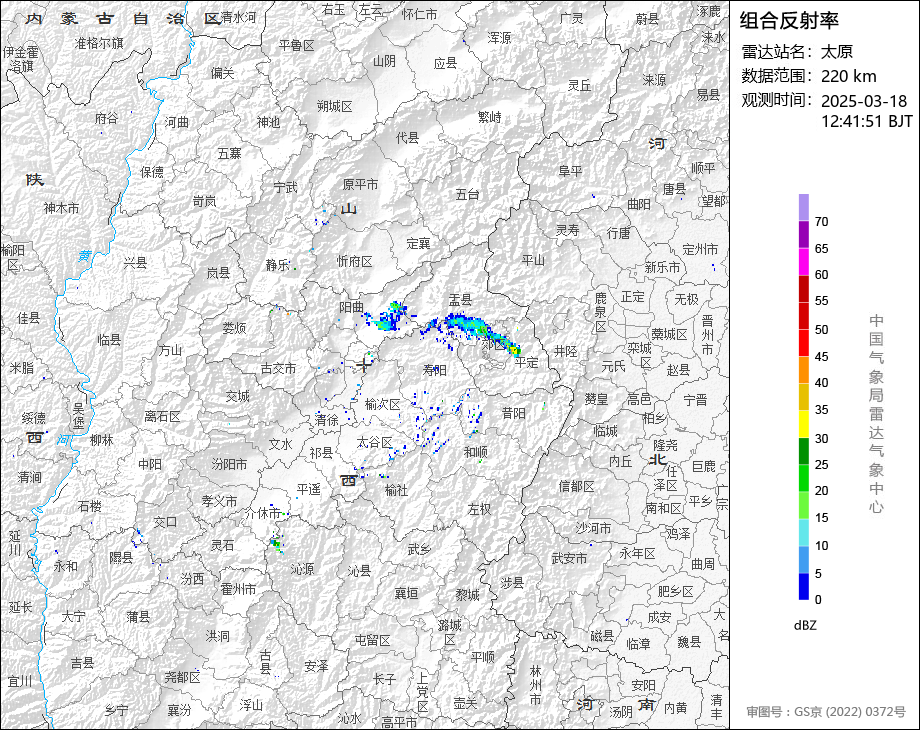Click the 审图号 GS京 (2022) 0372号 text
Screen dimensions: 920x730
pyautogui.click(x=825, y=712)
